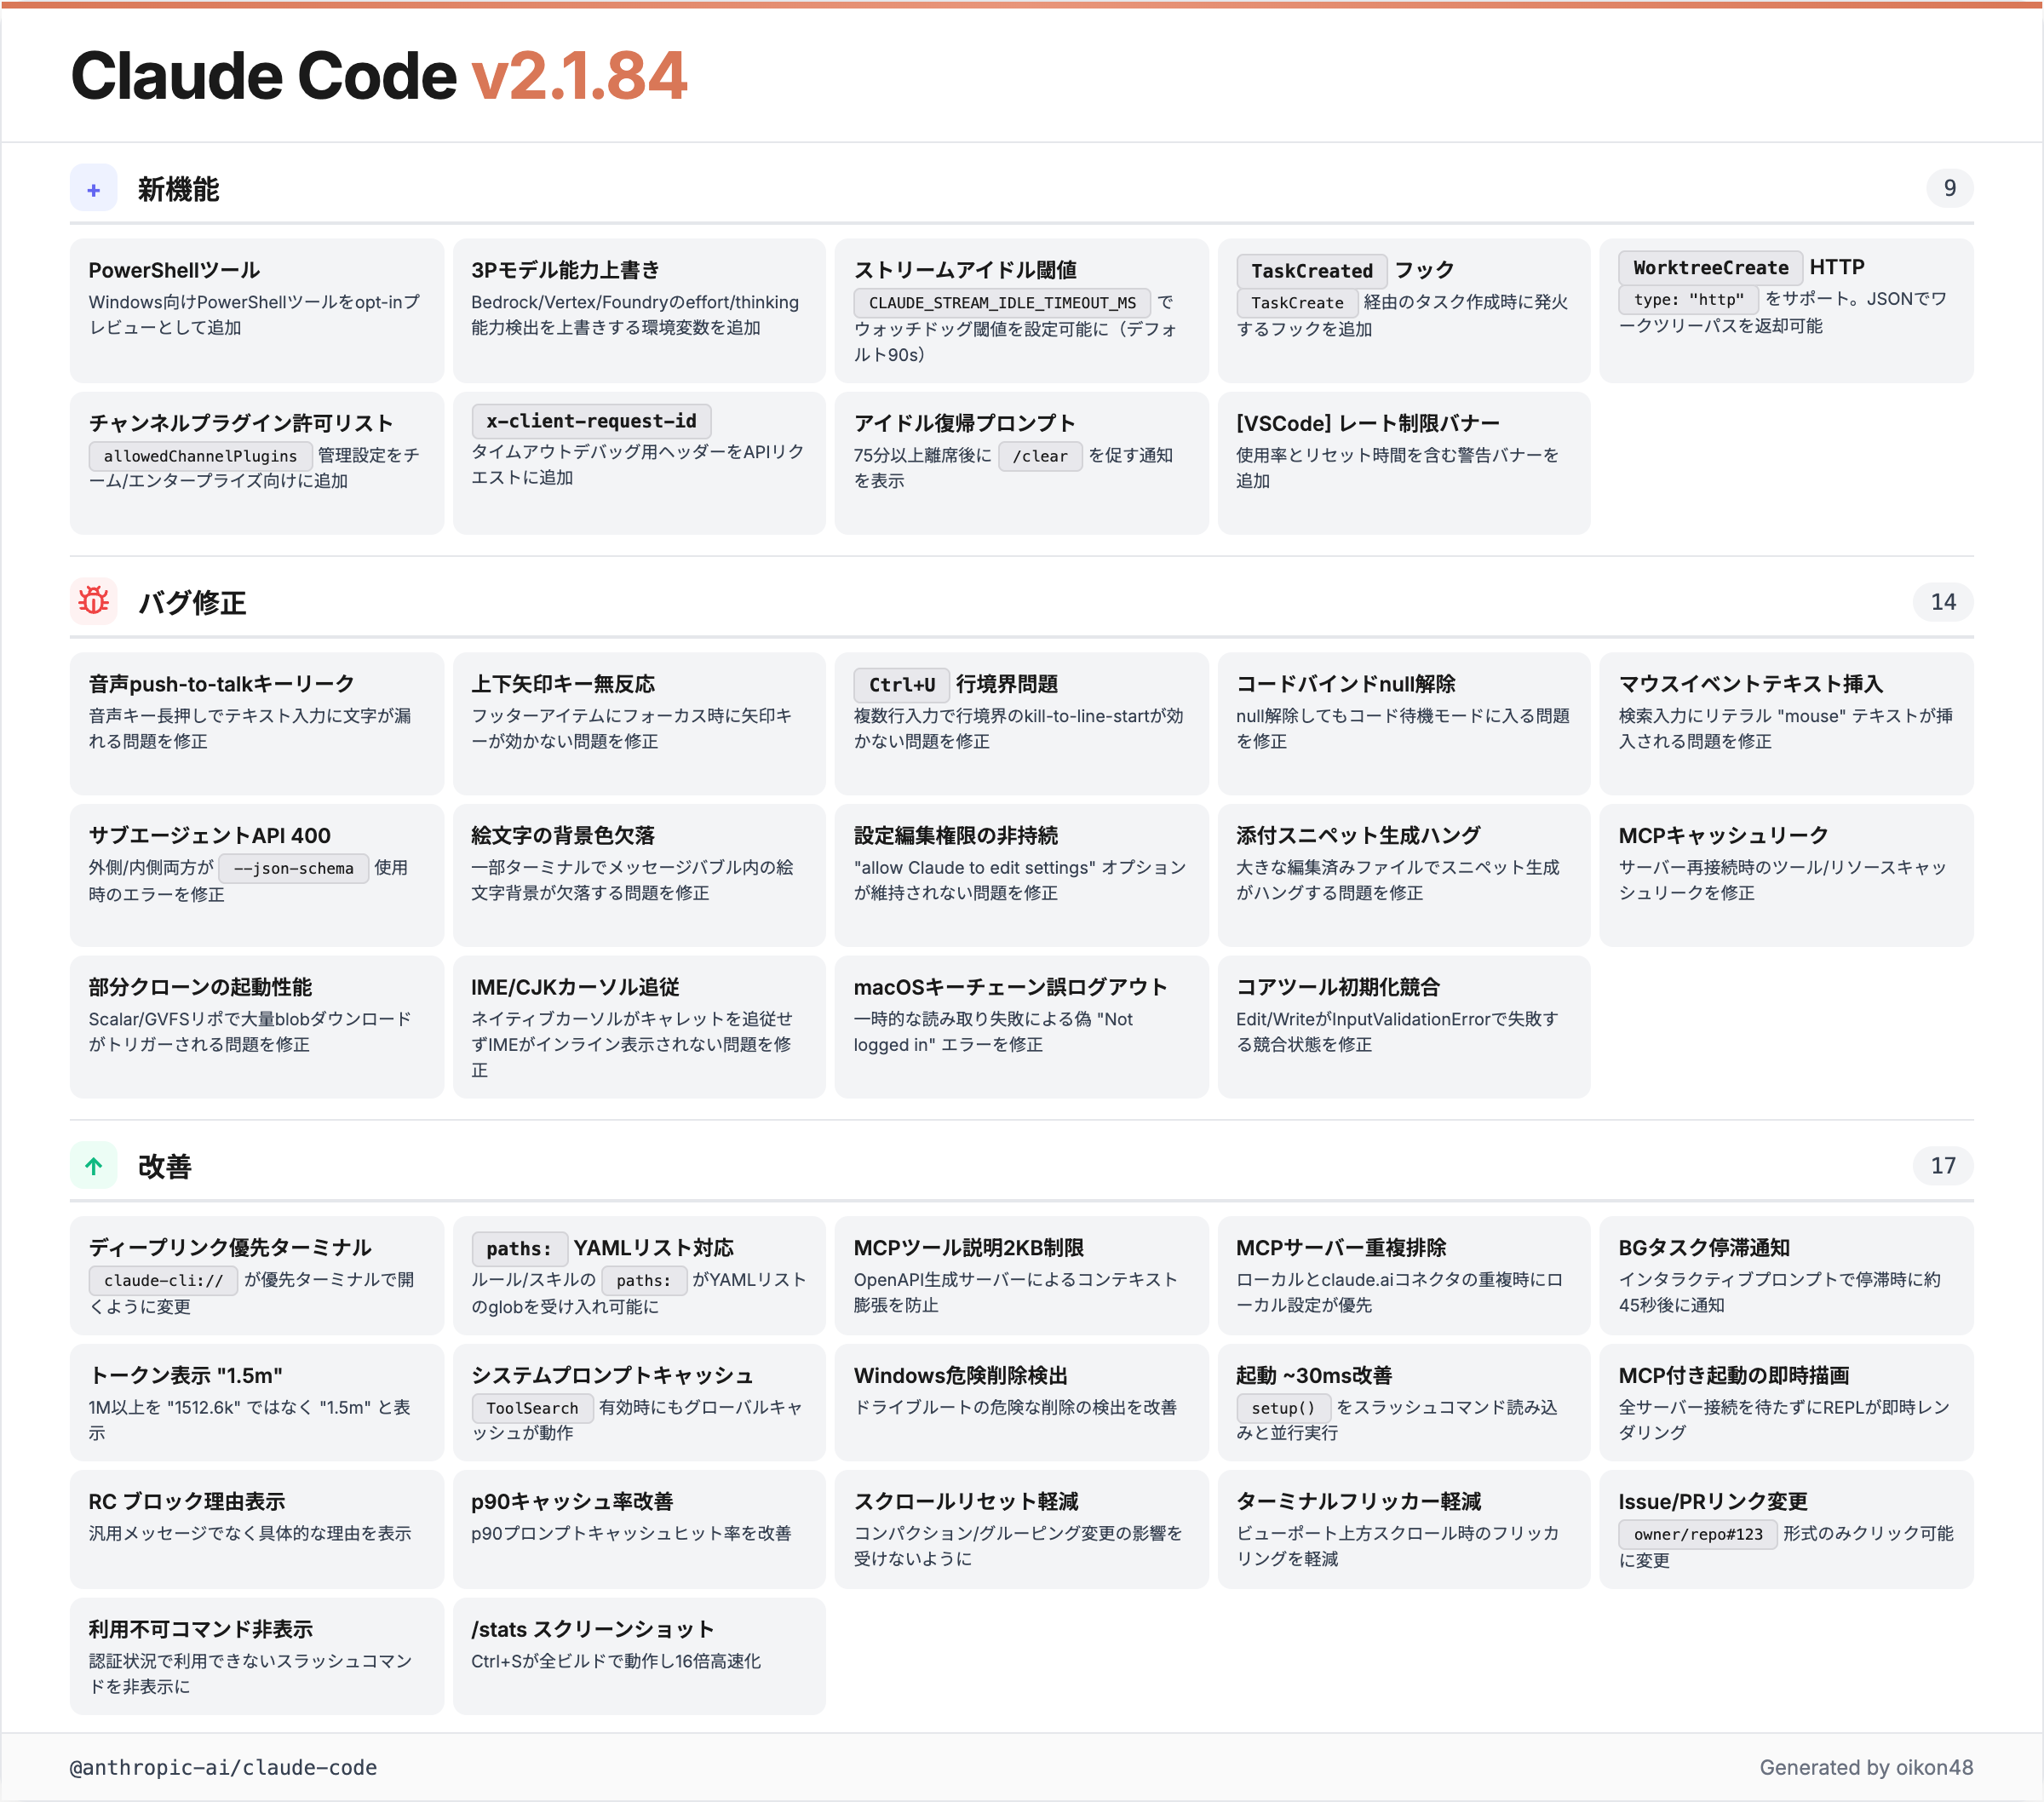Image resolution: width=2044 pixels, height=1802 pixels.
Task: Click the ToolSearch code chip
Action: coord(532,1408)
